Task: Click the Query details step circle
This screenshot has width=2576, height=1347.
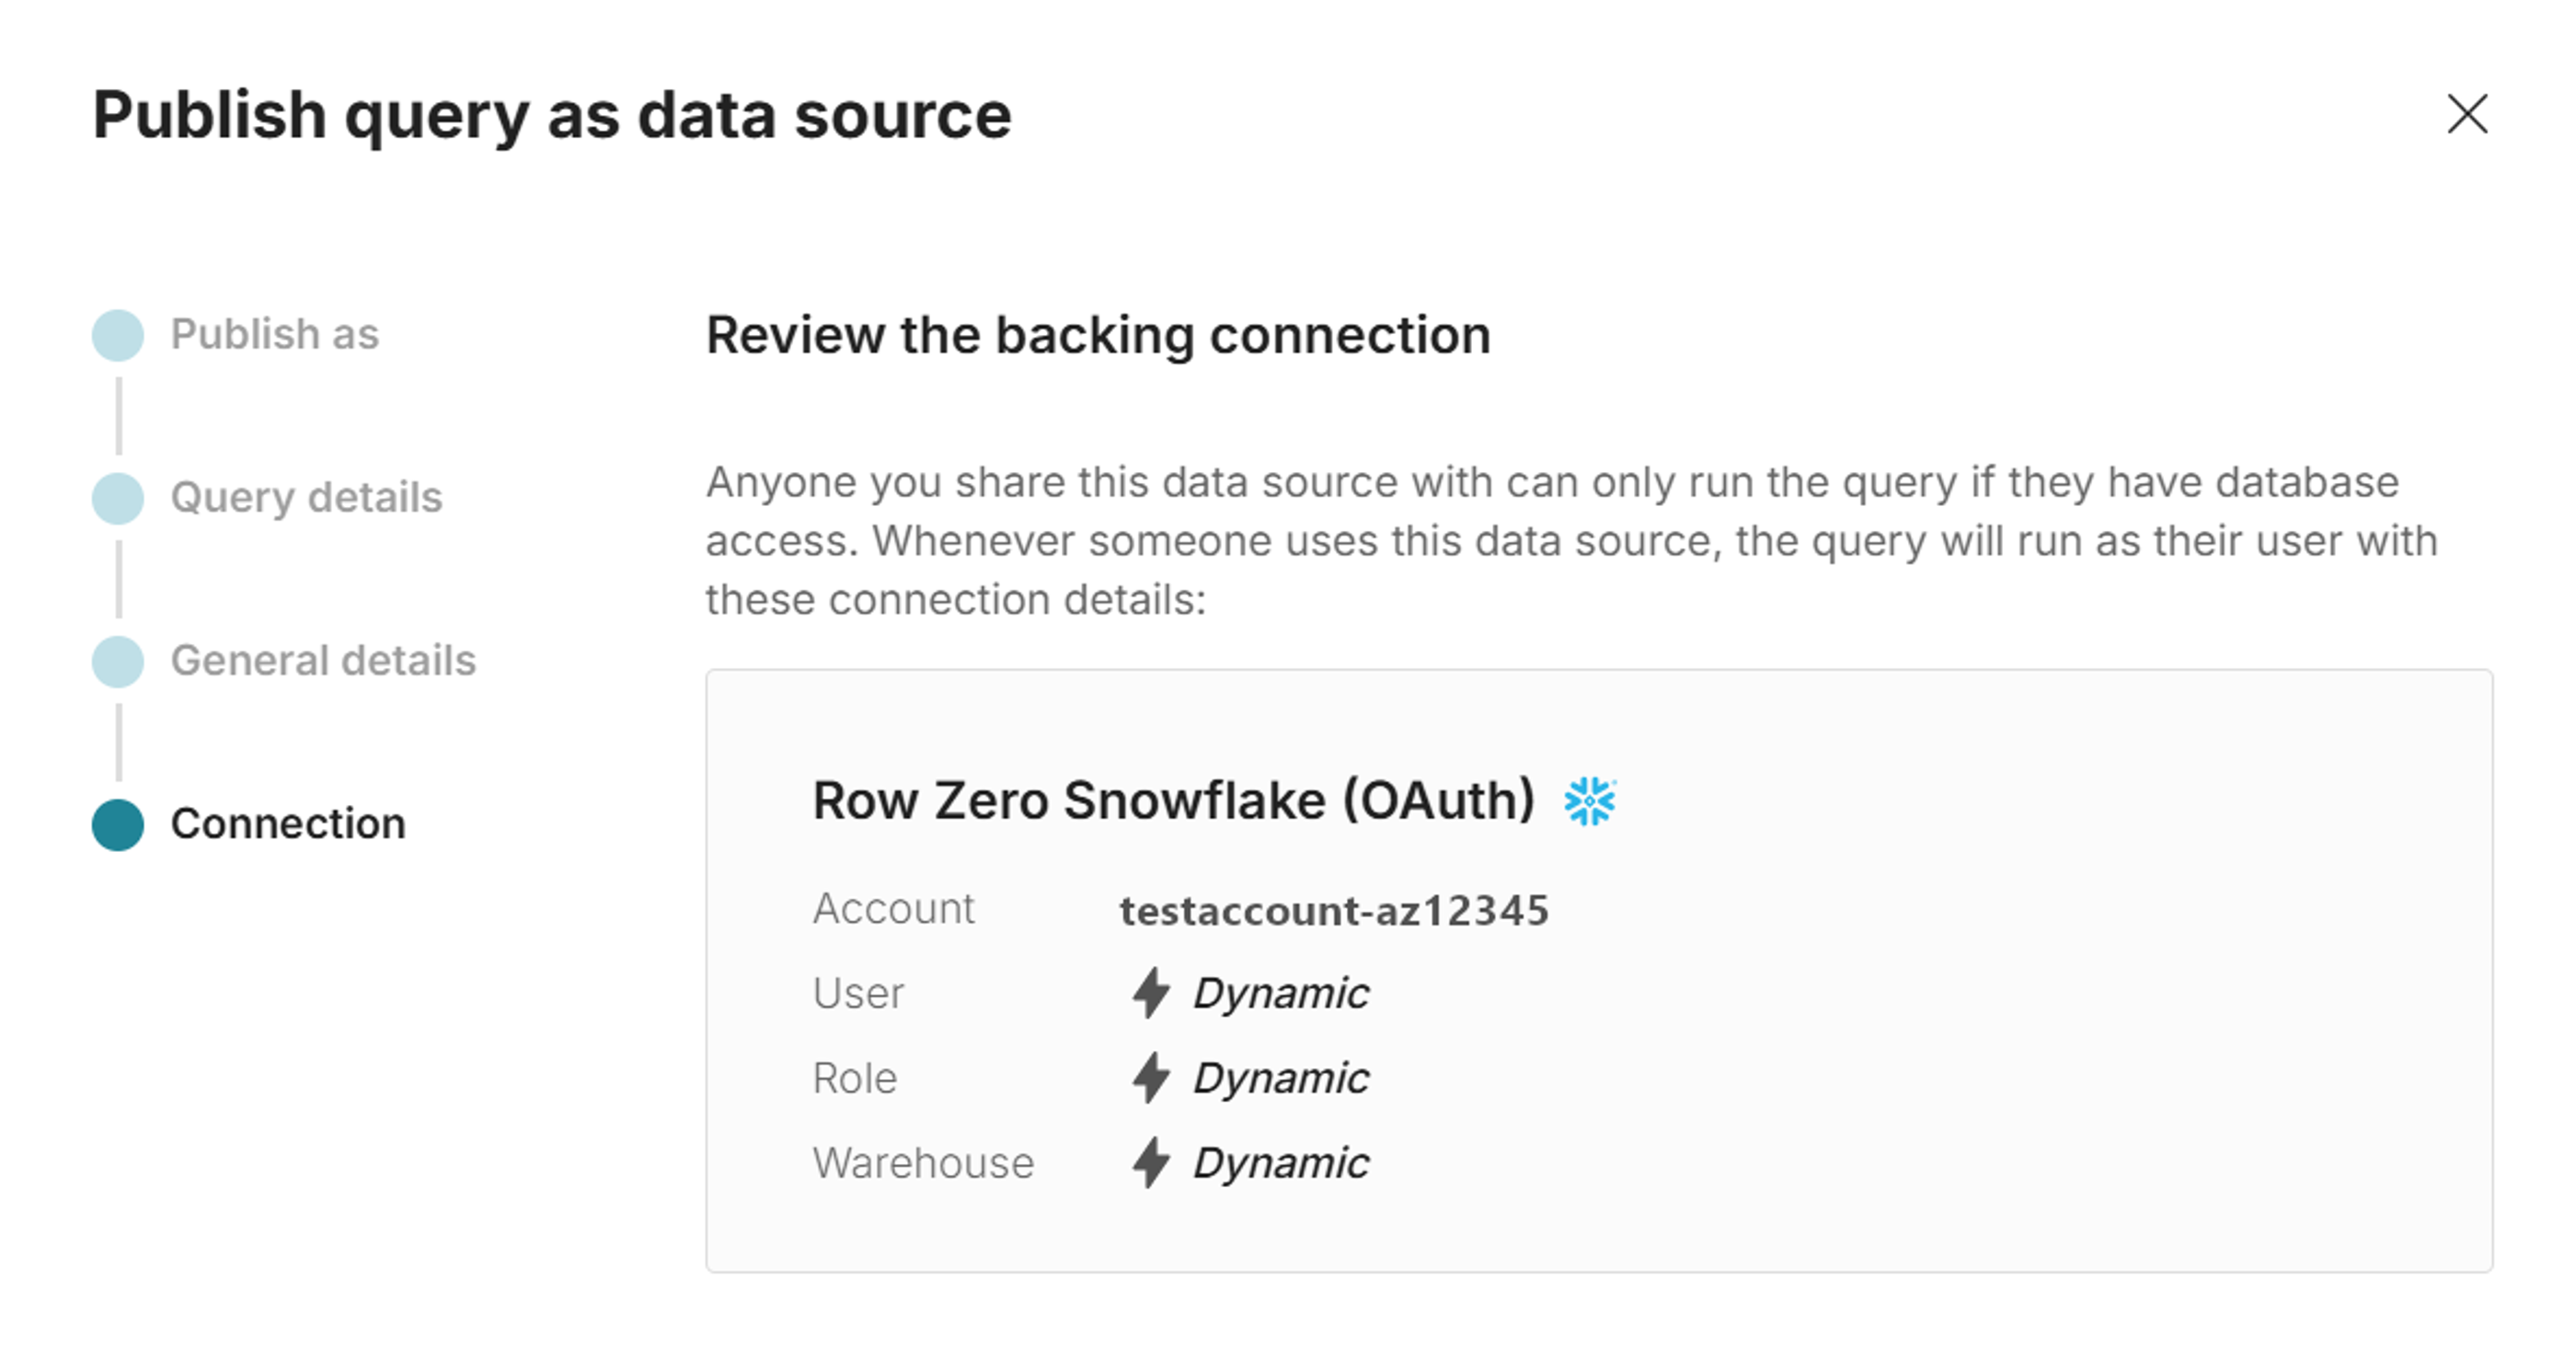Action: (117, 497)
